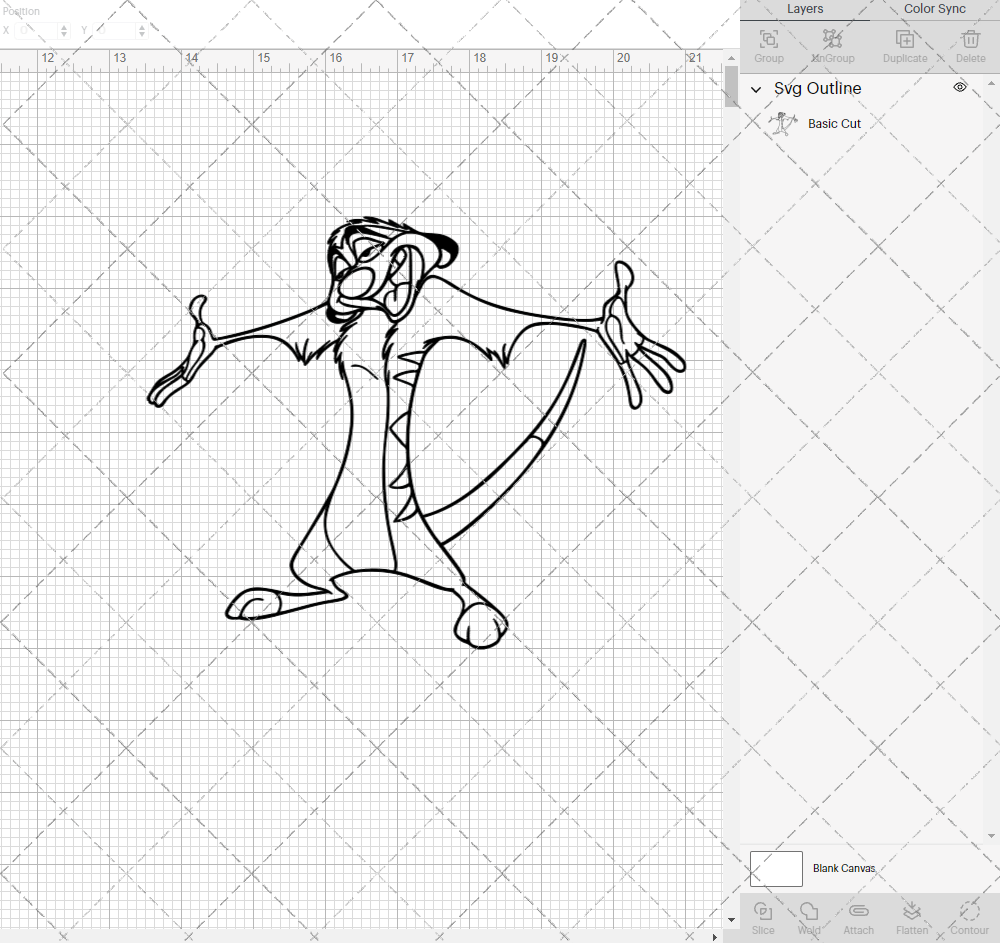Increase the Y position value
Viewport: 1000px width, 943px height.
pyautogui.click(x=140, y=26)
